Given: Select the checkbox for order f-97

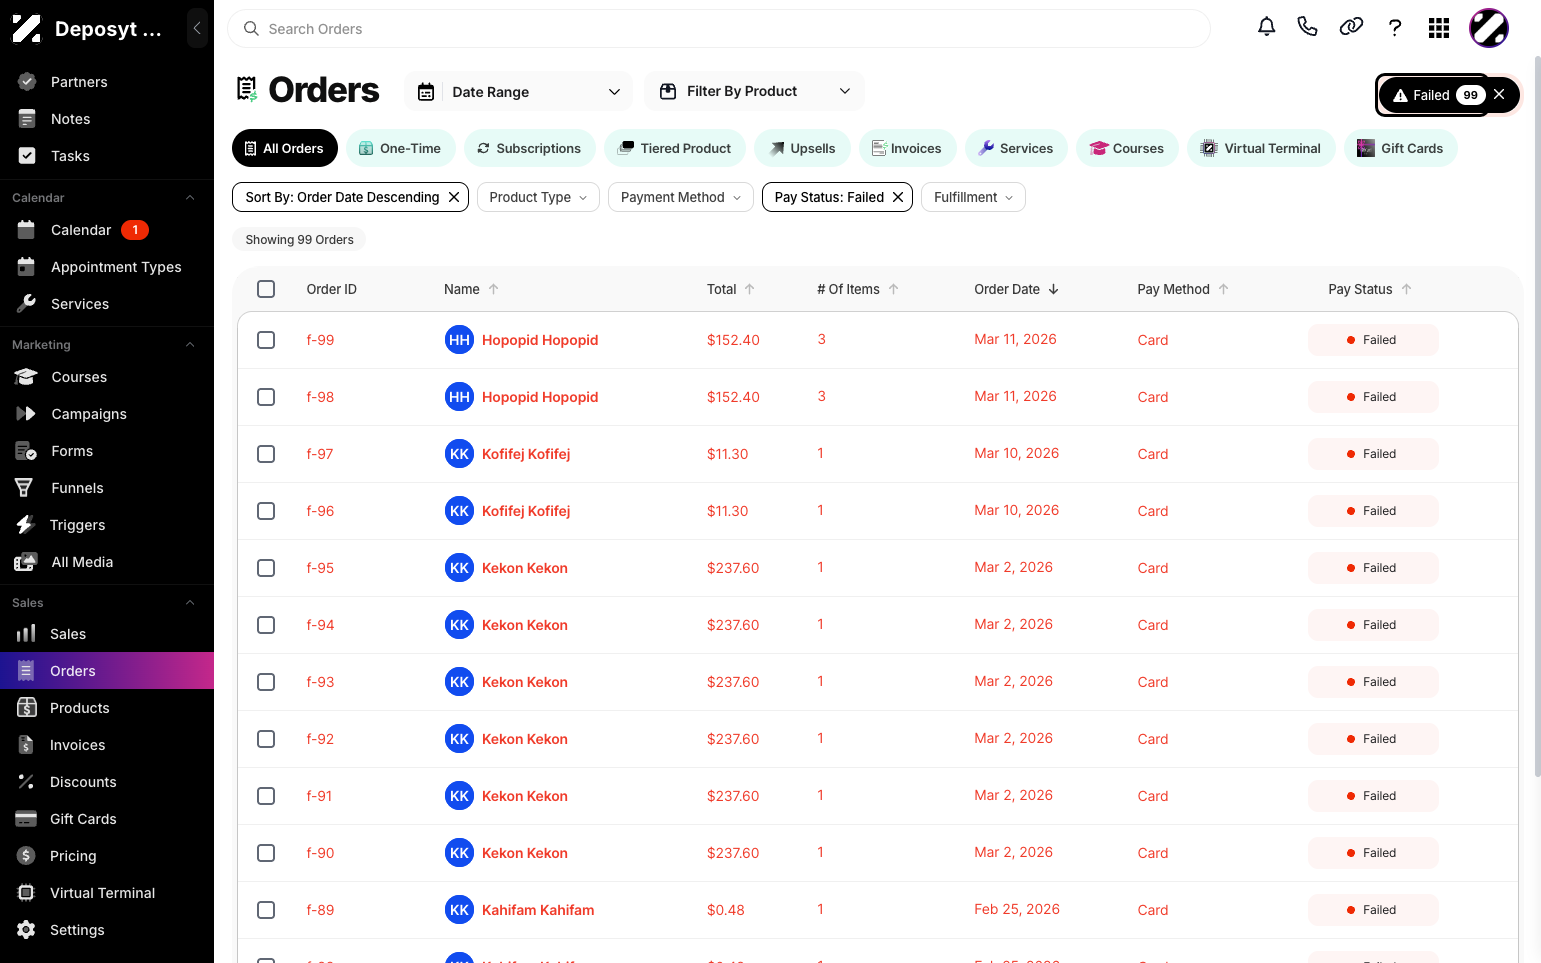Looking at the screenshot, I should tap(266, 454).
